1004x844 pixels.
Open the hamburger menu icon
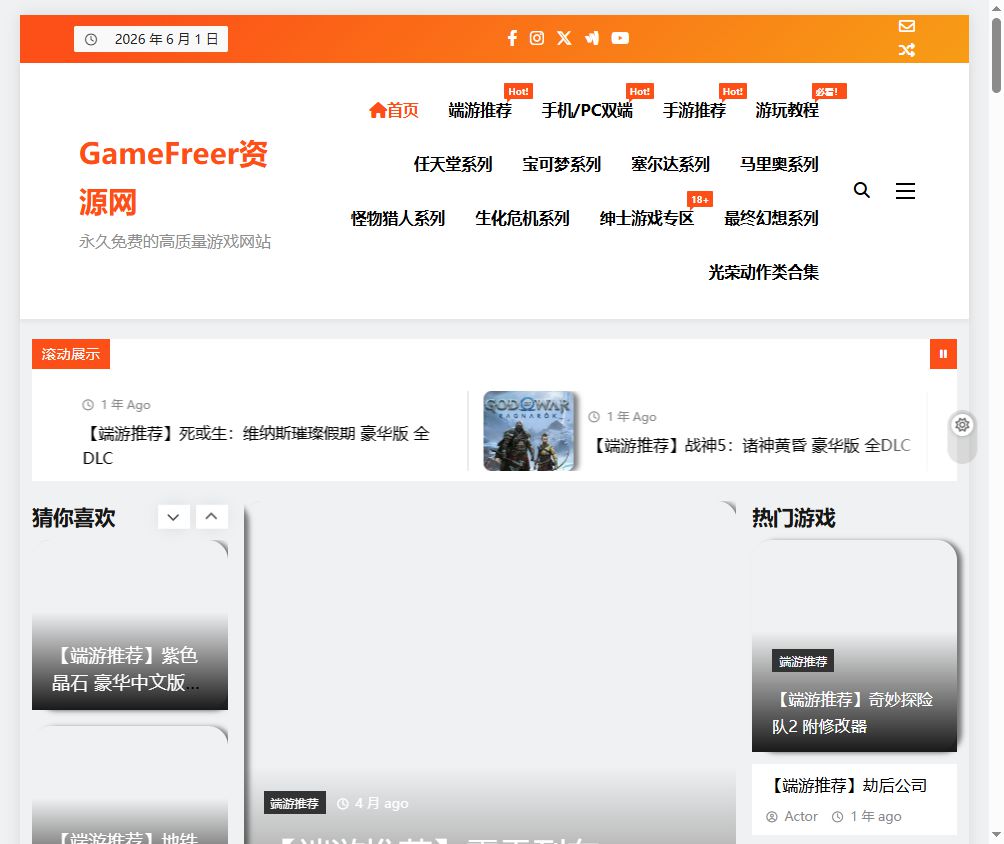coord(905,190)
